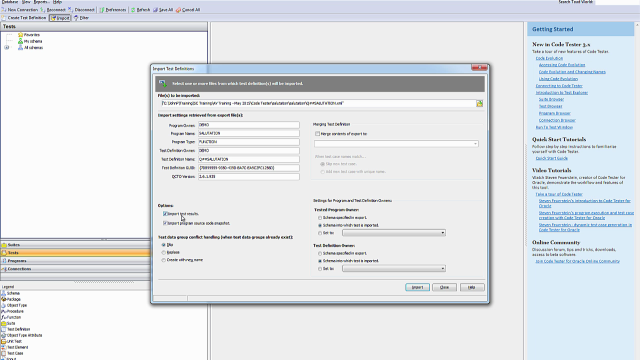Screen dimensions: 640x360
Task: Browse for import file using folder icon
Action: pos(480,104)
